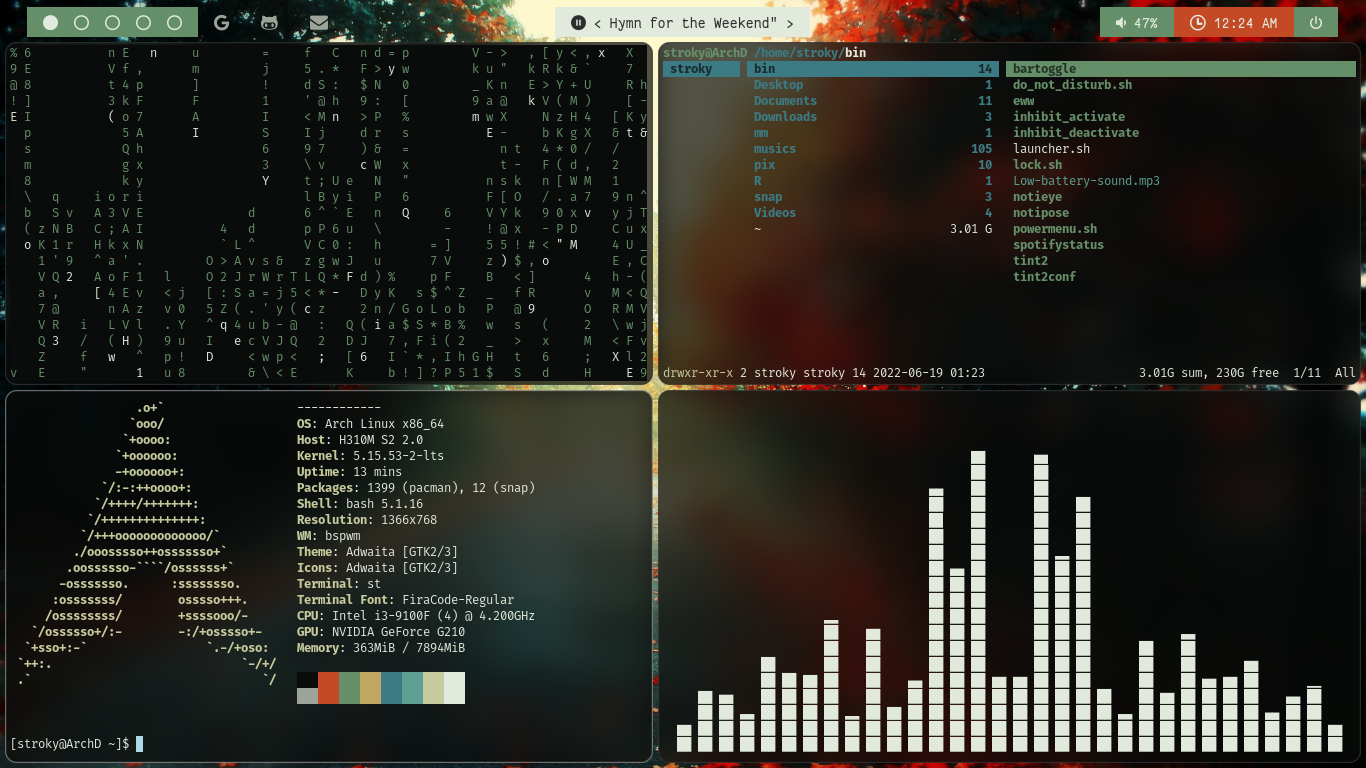This screenshot has width=1366, height=768.
Task: Open the Google launcher icon
Action: pos(222,22)
